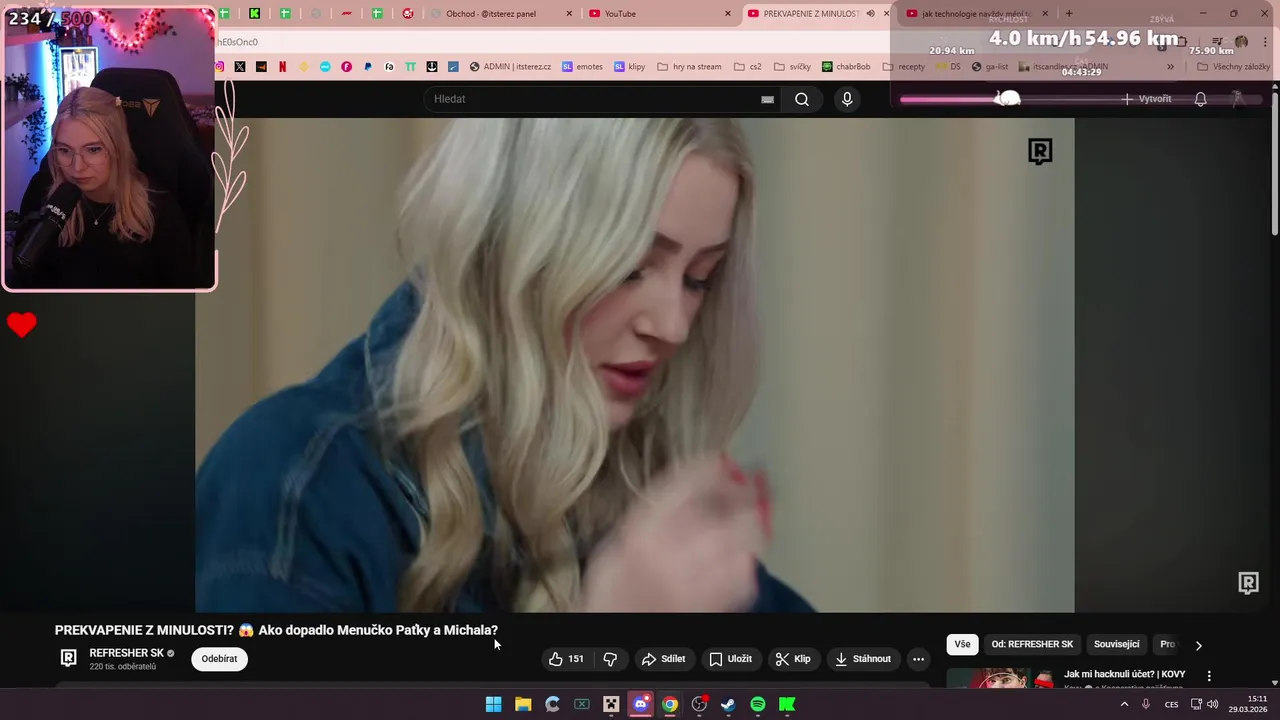Image resolution: width=1280 pixels, height=720 pixels.
Task: Click the voice search microphone icon
Action: [847, 99]
